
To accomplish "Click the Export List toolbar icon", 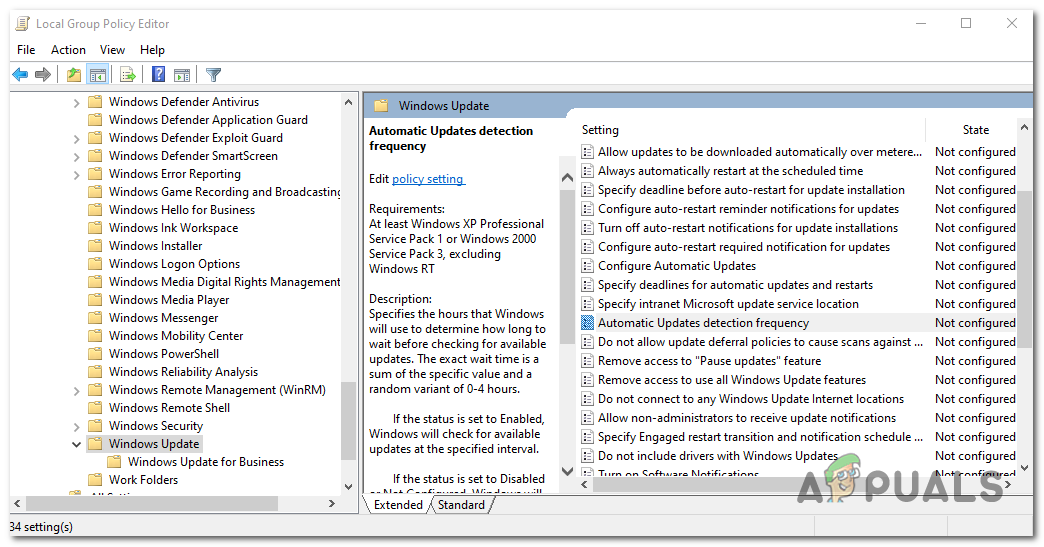I will pos(128,75).
